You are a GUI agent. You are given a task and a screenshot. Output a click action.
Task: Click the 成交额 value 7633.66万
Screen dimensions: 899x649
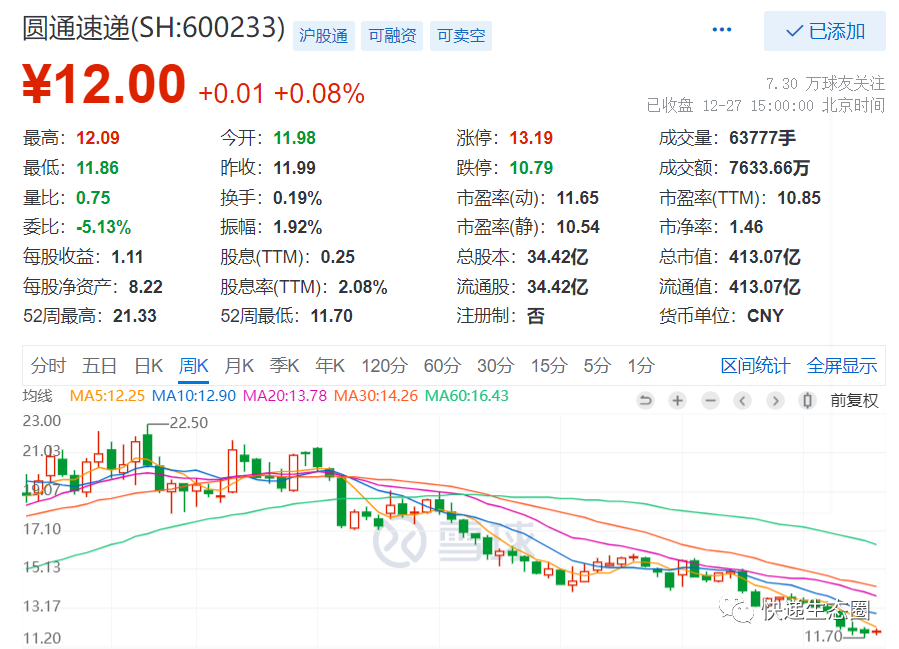pos(769,167)
